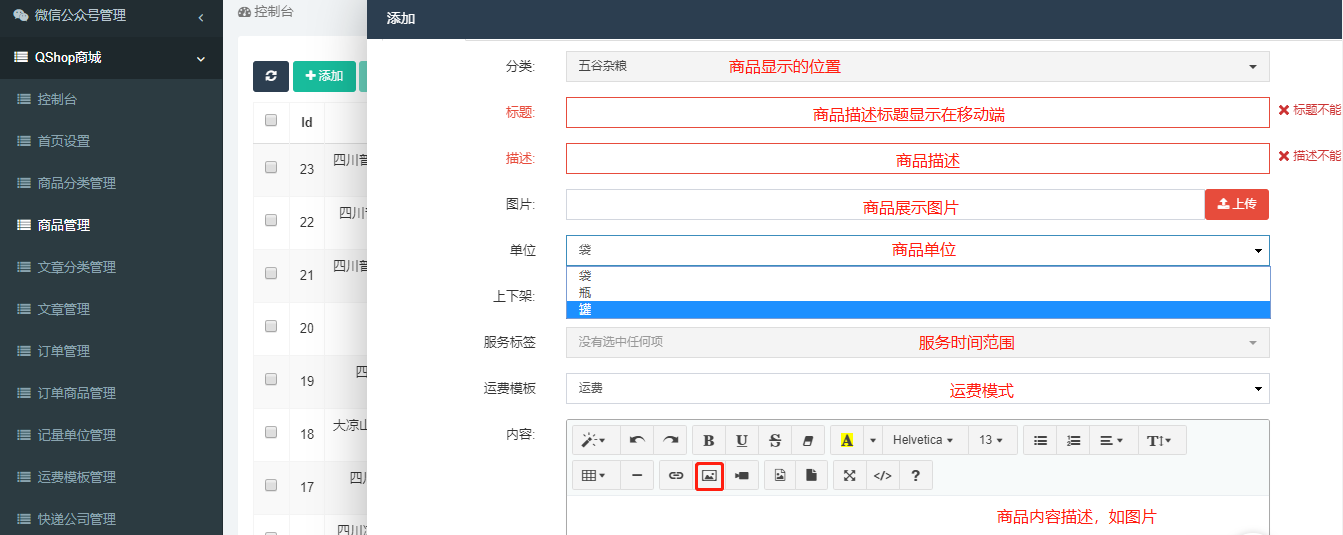Viewport: 1343px width, 535px height.
Task: Go to 商品分类管理 in the sidebar
Action: tap(77, 183)
